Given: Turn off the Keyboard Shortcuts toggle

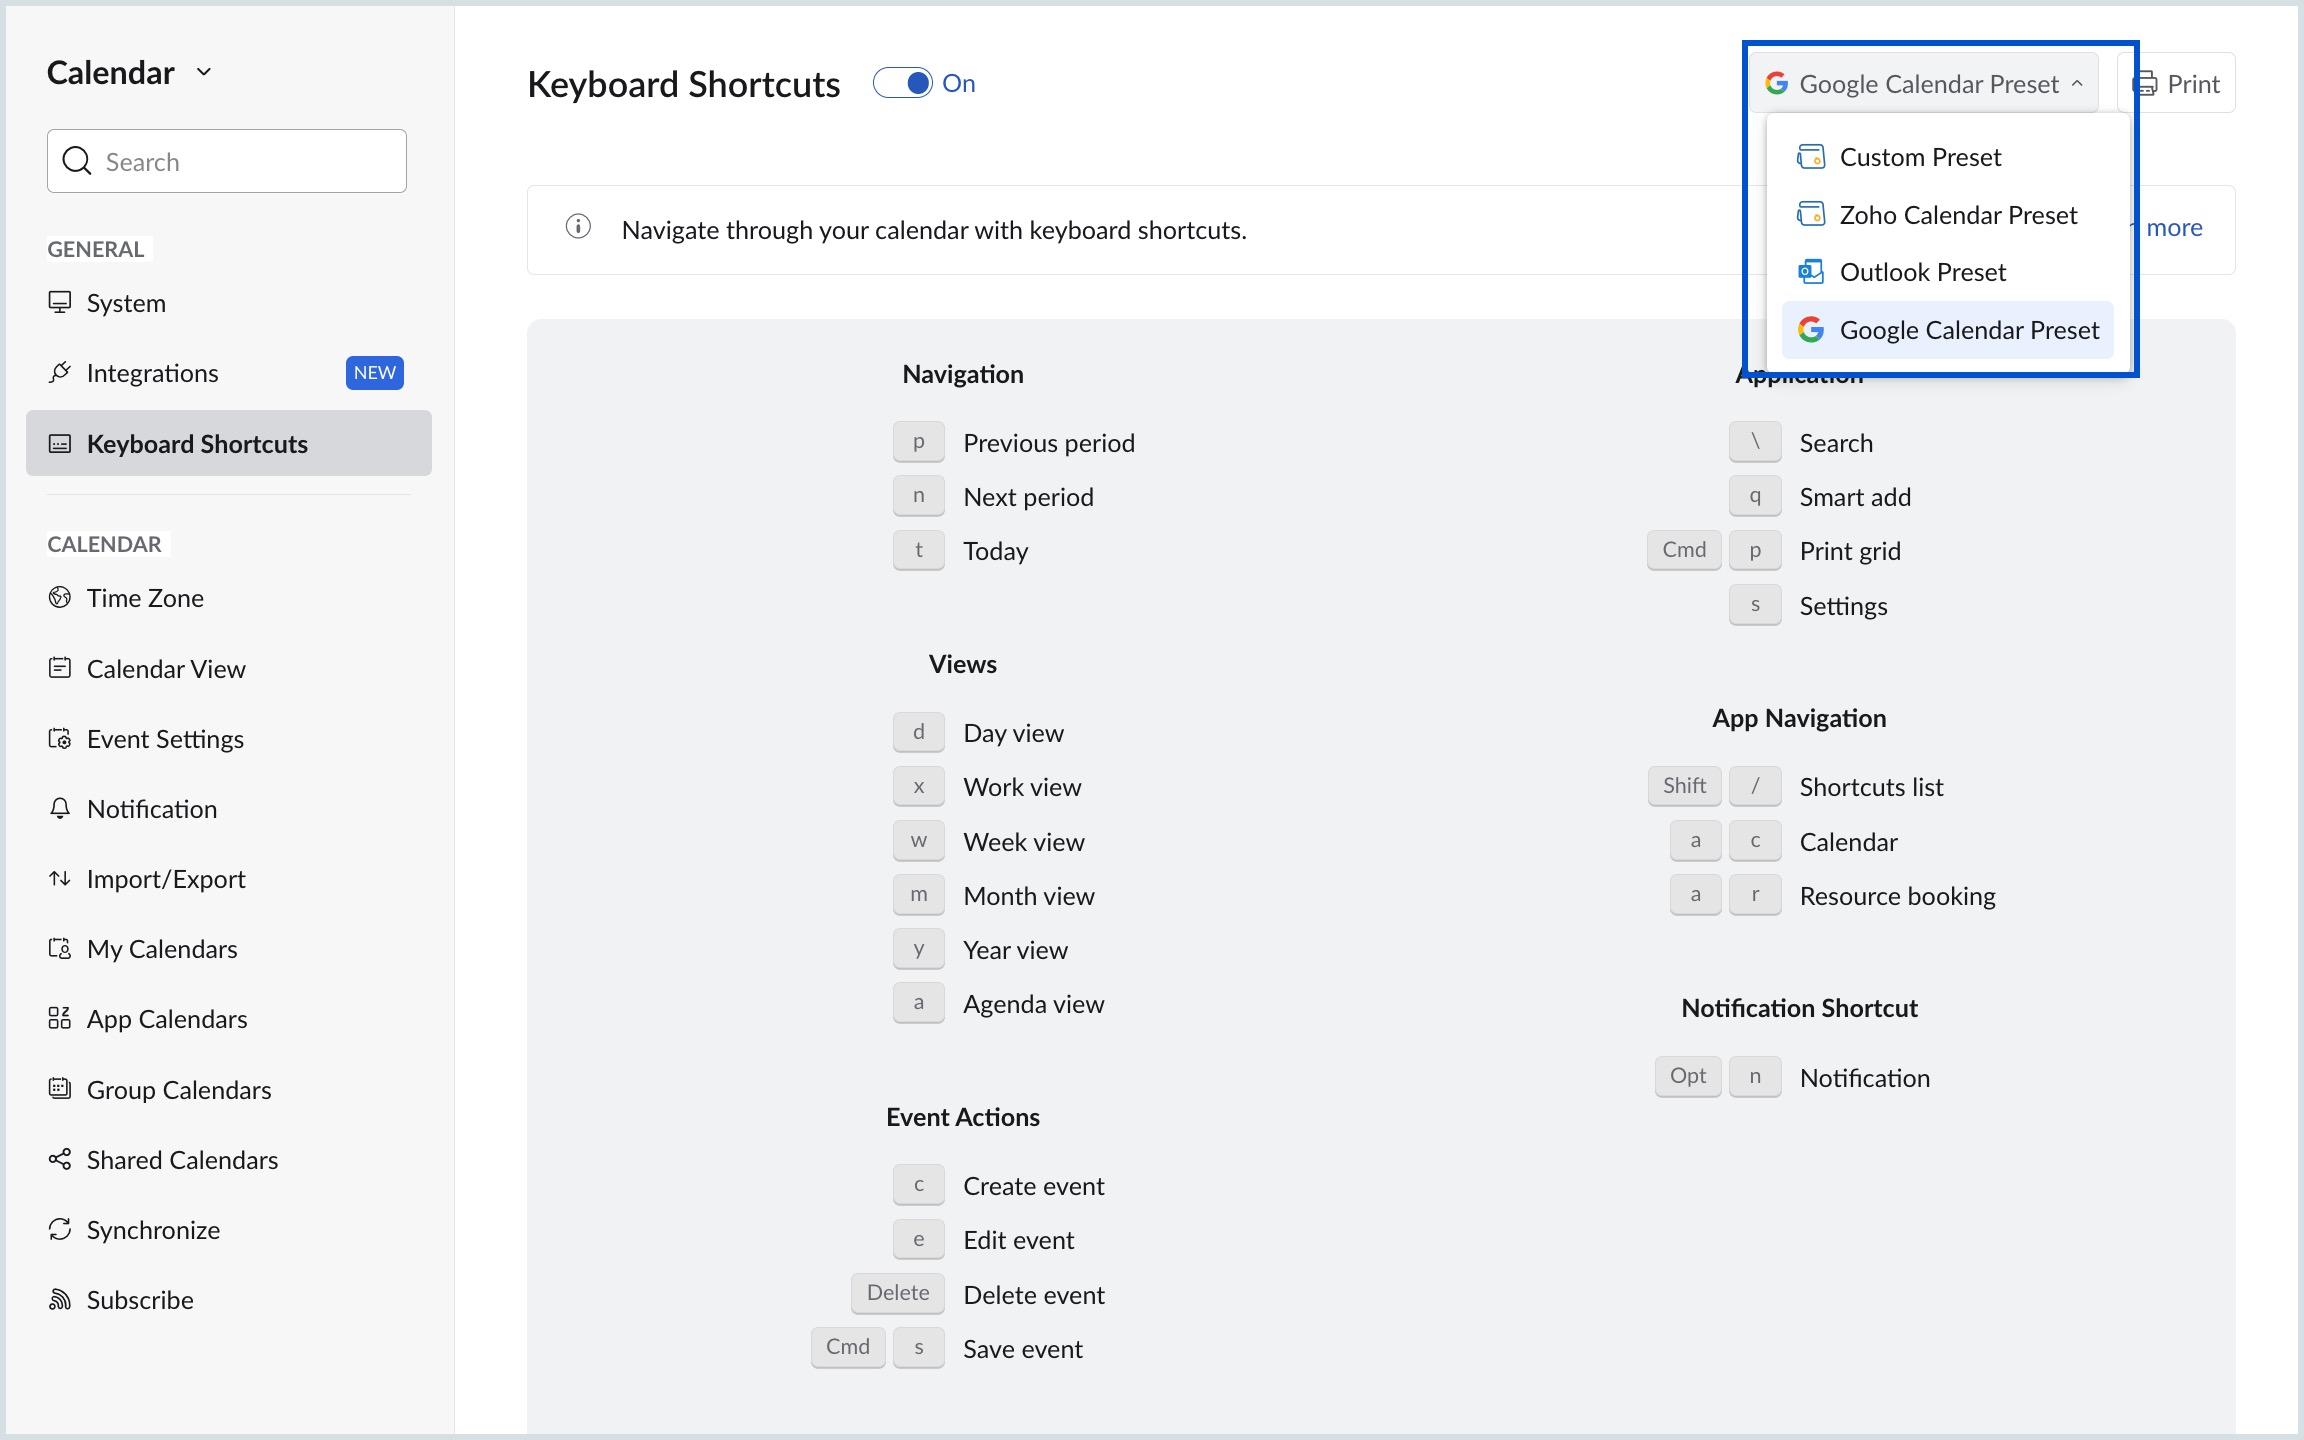Looking at the screenshot, I should (x=905, y=82).
